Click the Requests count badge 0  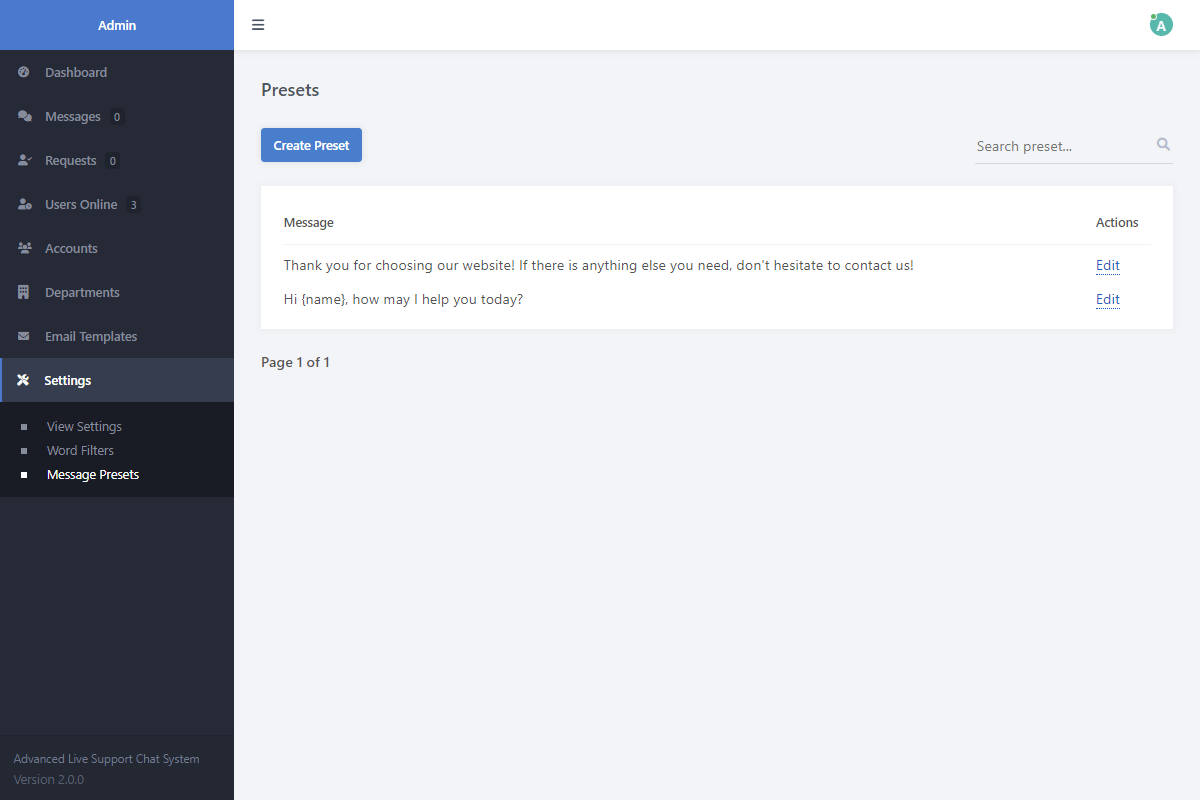(112, 161)
